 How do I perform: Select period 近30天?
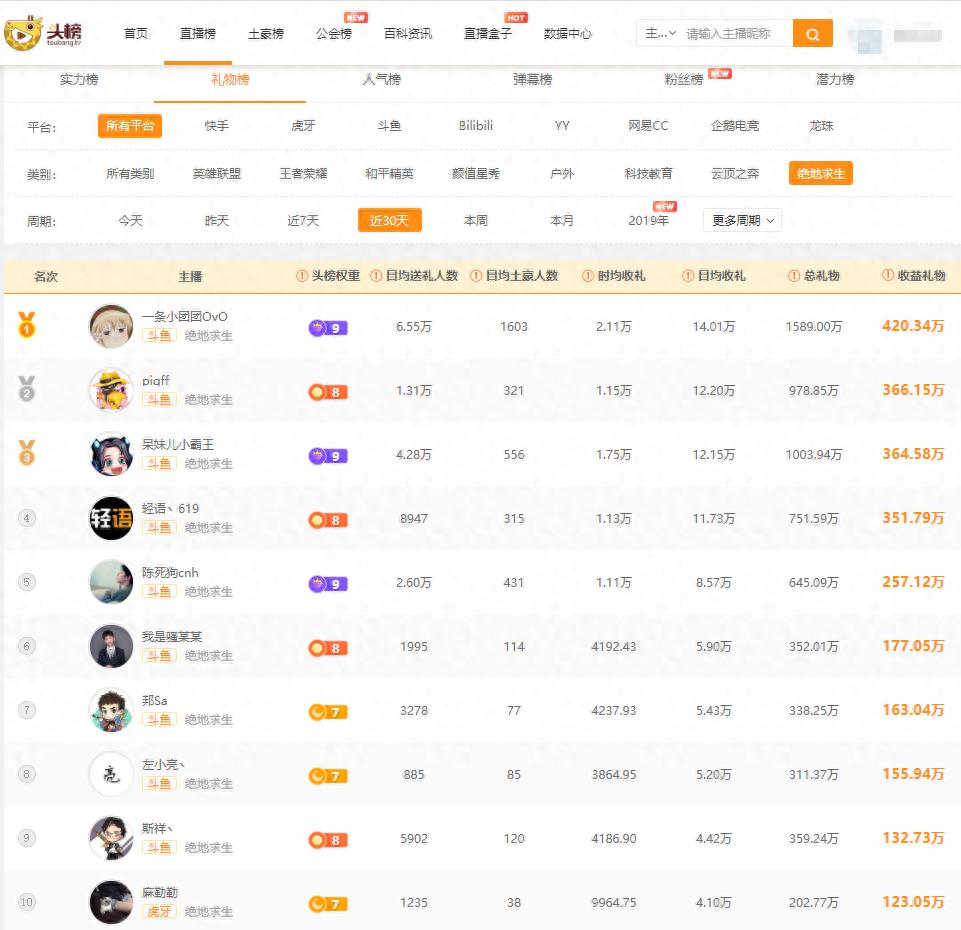389,221
